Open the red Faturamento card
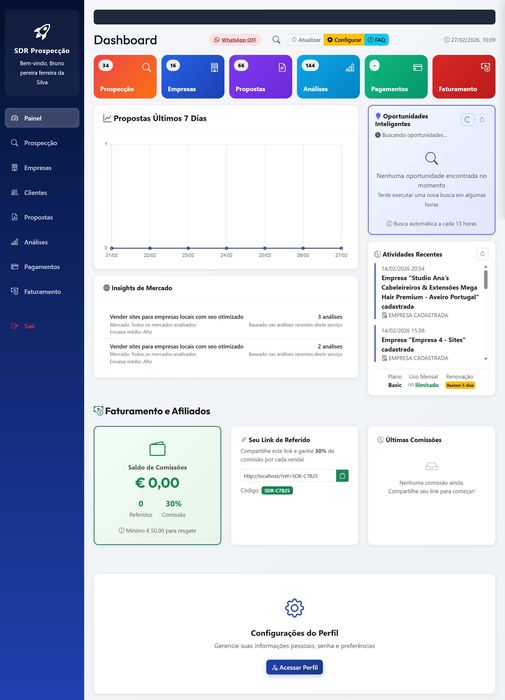The height and width of the screenshot is (700, 505). (x=464, y=76)
